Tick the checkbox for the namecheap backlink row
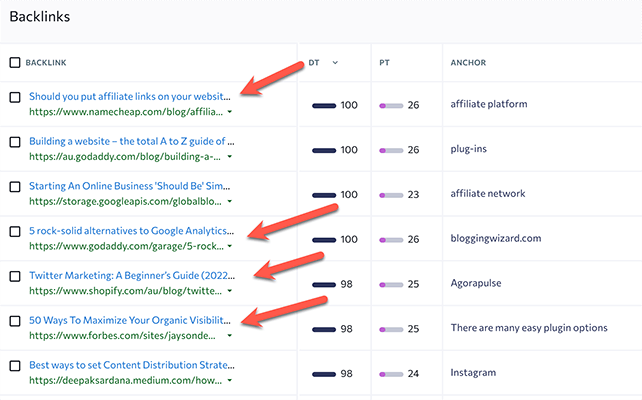 14,97
